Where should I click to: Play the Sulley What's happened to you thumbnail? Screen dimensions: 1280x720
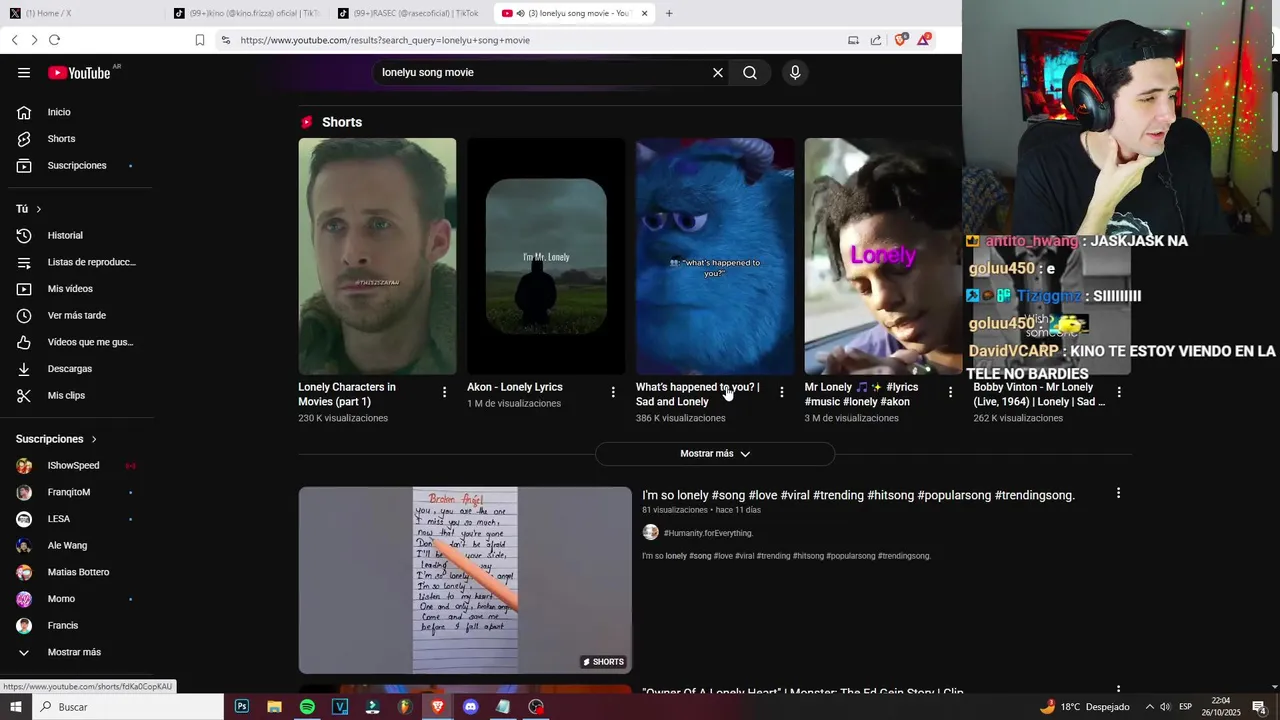point(715,256)
